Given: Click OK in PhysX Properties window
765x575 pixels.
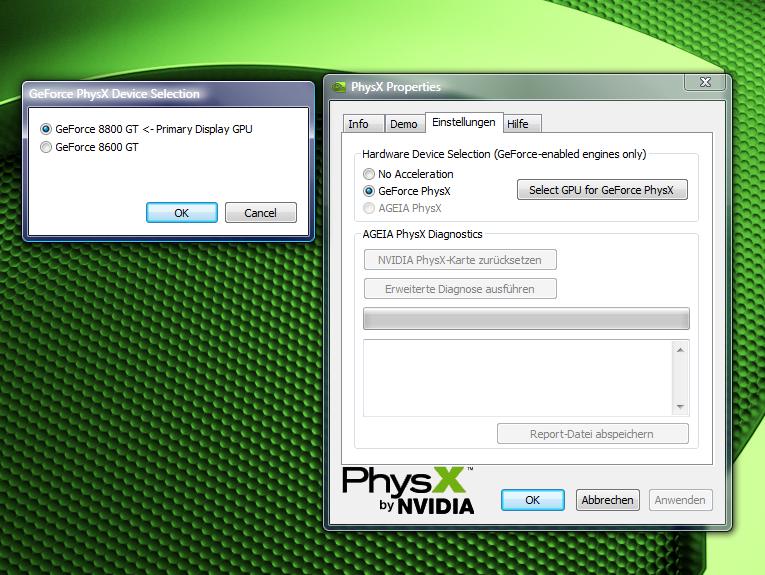Looking at the screenshot, I should tap(532, 500).
